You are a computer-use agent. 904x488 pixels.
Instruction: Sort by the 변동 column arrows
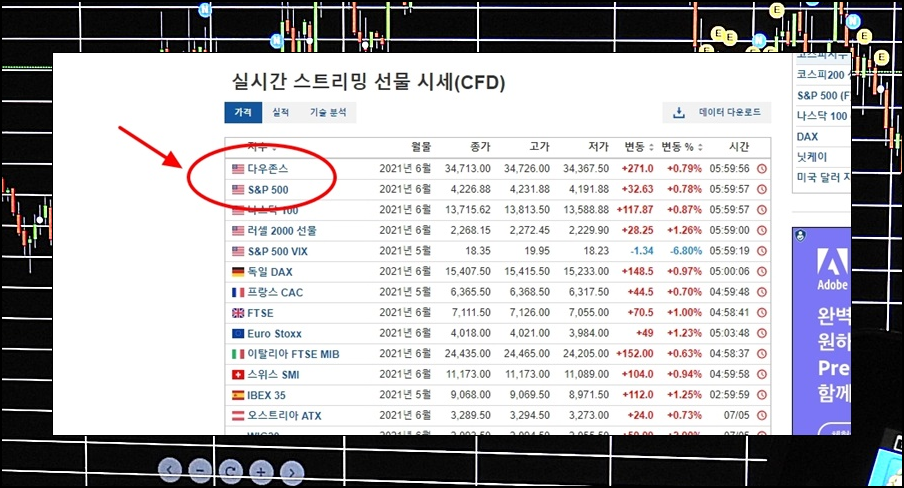tap(651, 147)
